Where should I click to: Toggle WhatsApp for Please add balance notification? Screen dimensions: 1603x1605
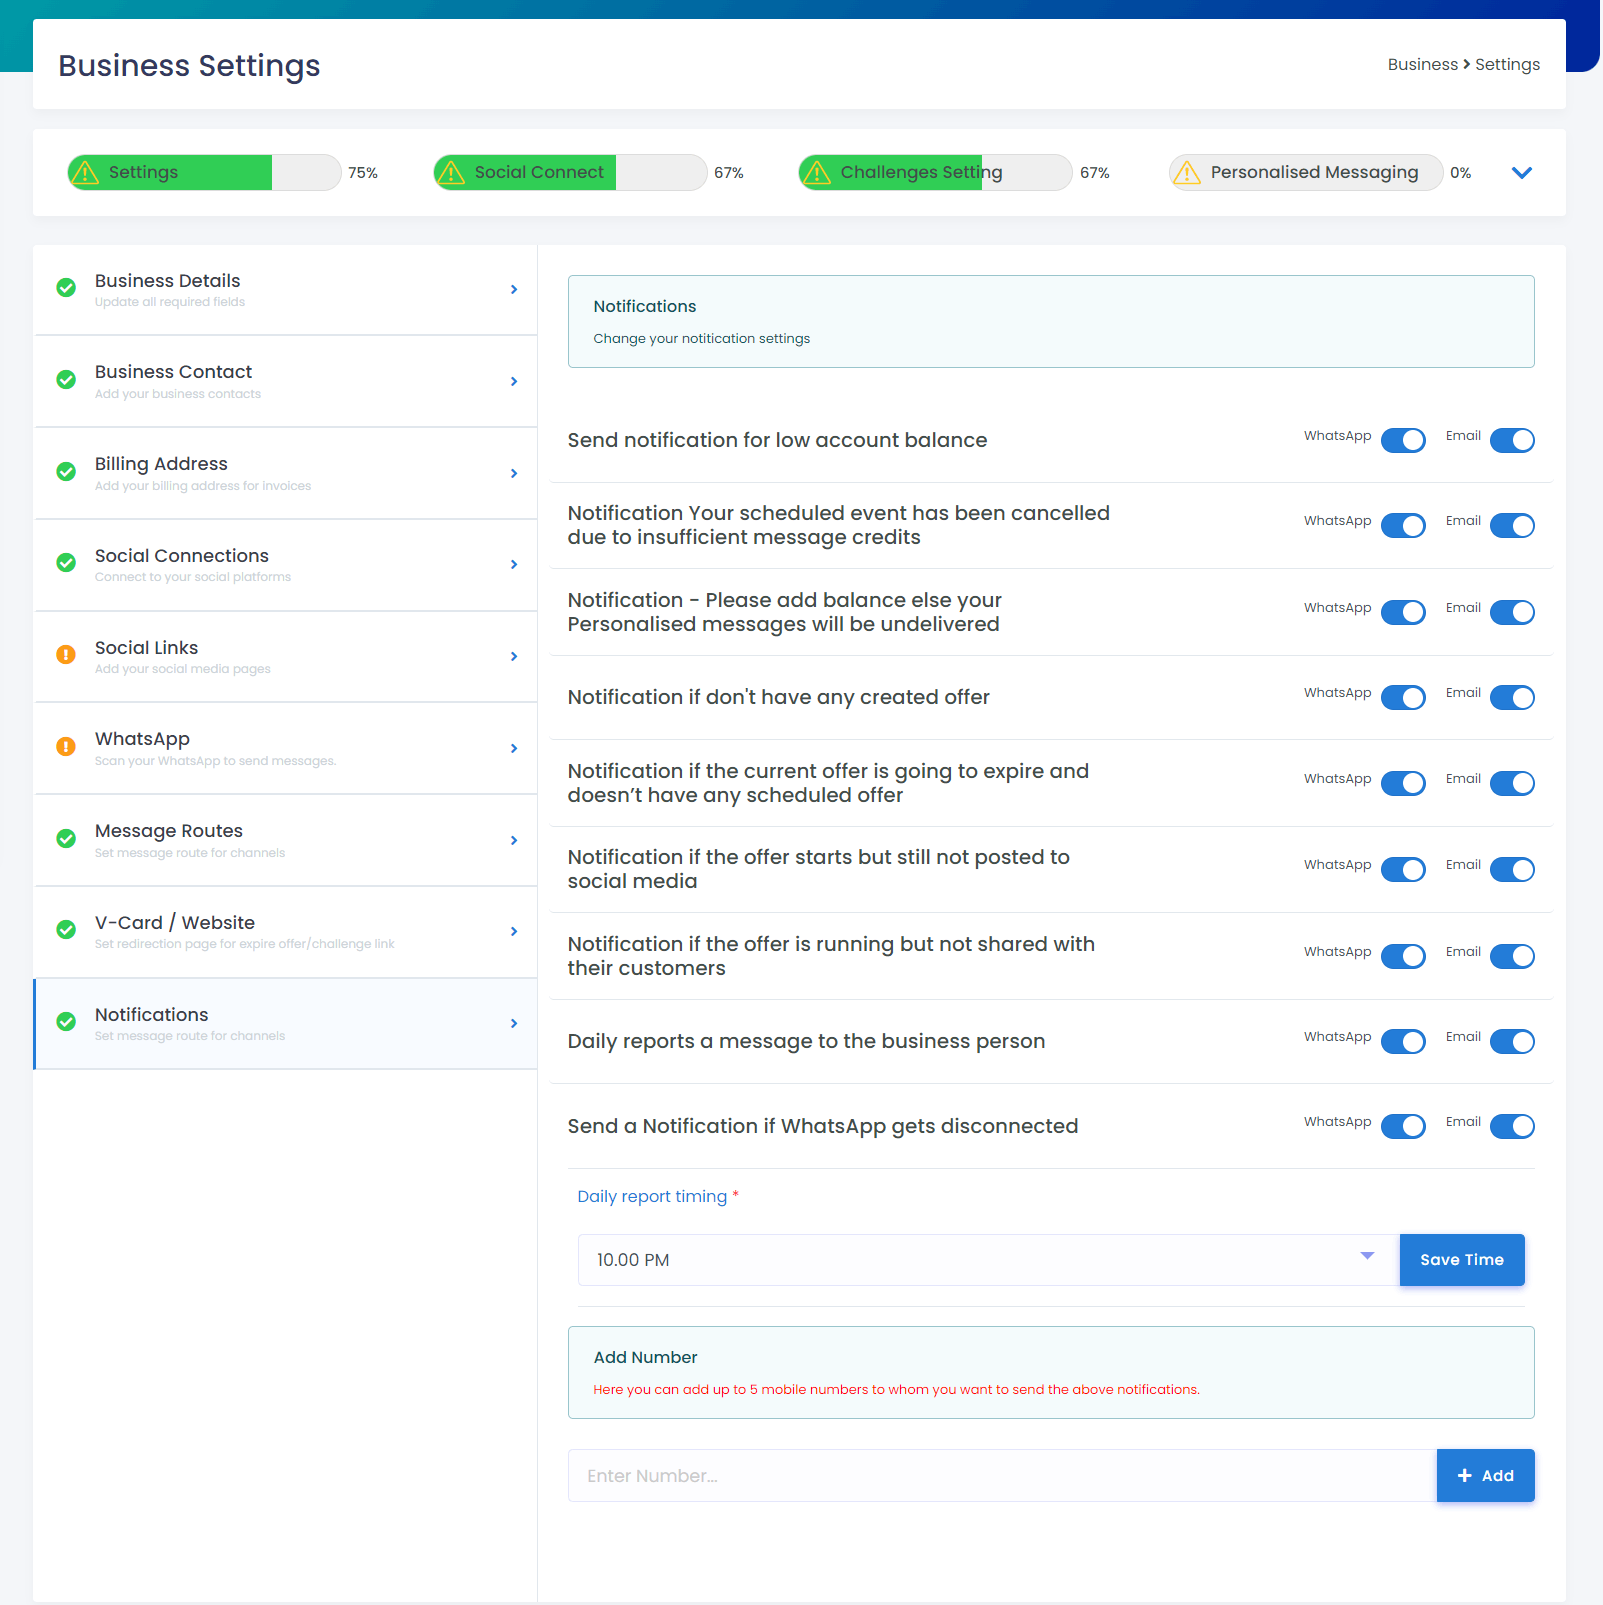1403,612
